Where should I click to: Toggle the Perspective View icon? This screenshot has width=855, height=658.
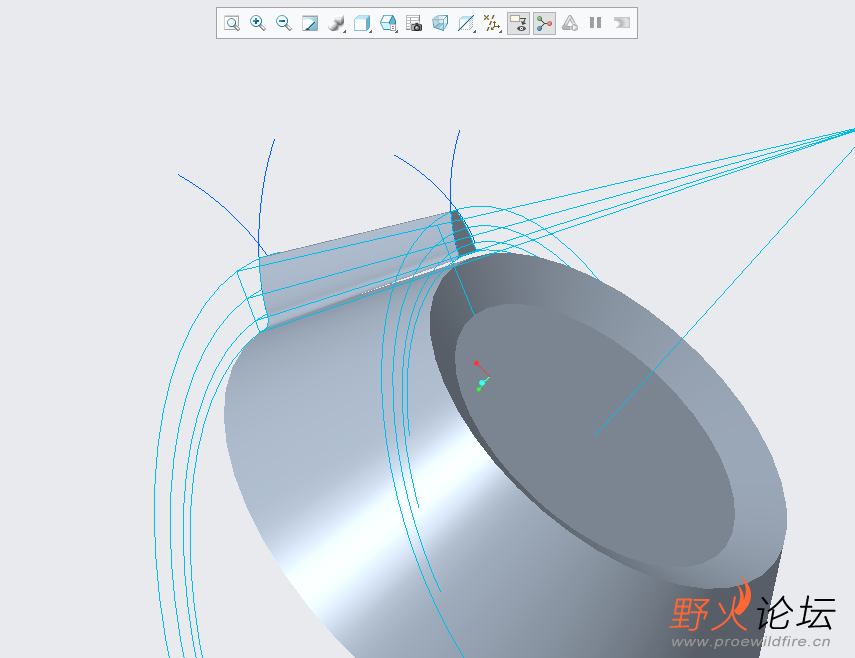(440, 23)
